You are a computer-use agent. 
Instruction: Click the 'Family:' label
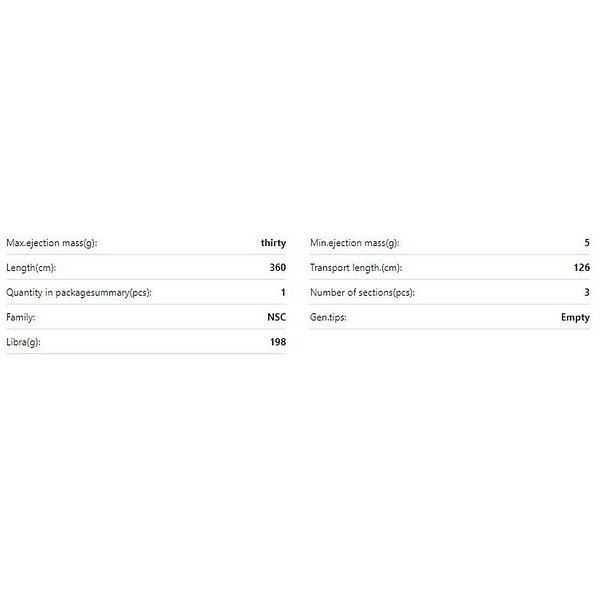22,318
